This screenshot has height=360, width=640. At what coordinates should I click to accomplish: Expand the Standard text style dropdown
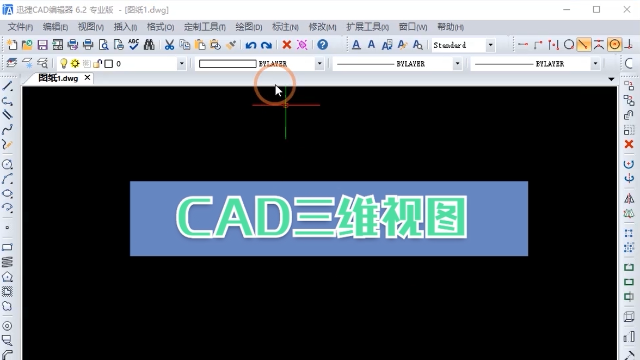click(491, 45)
